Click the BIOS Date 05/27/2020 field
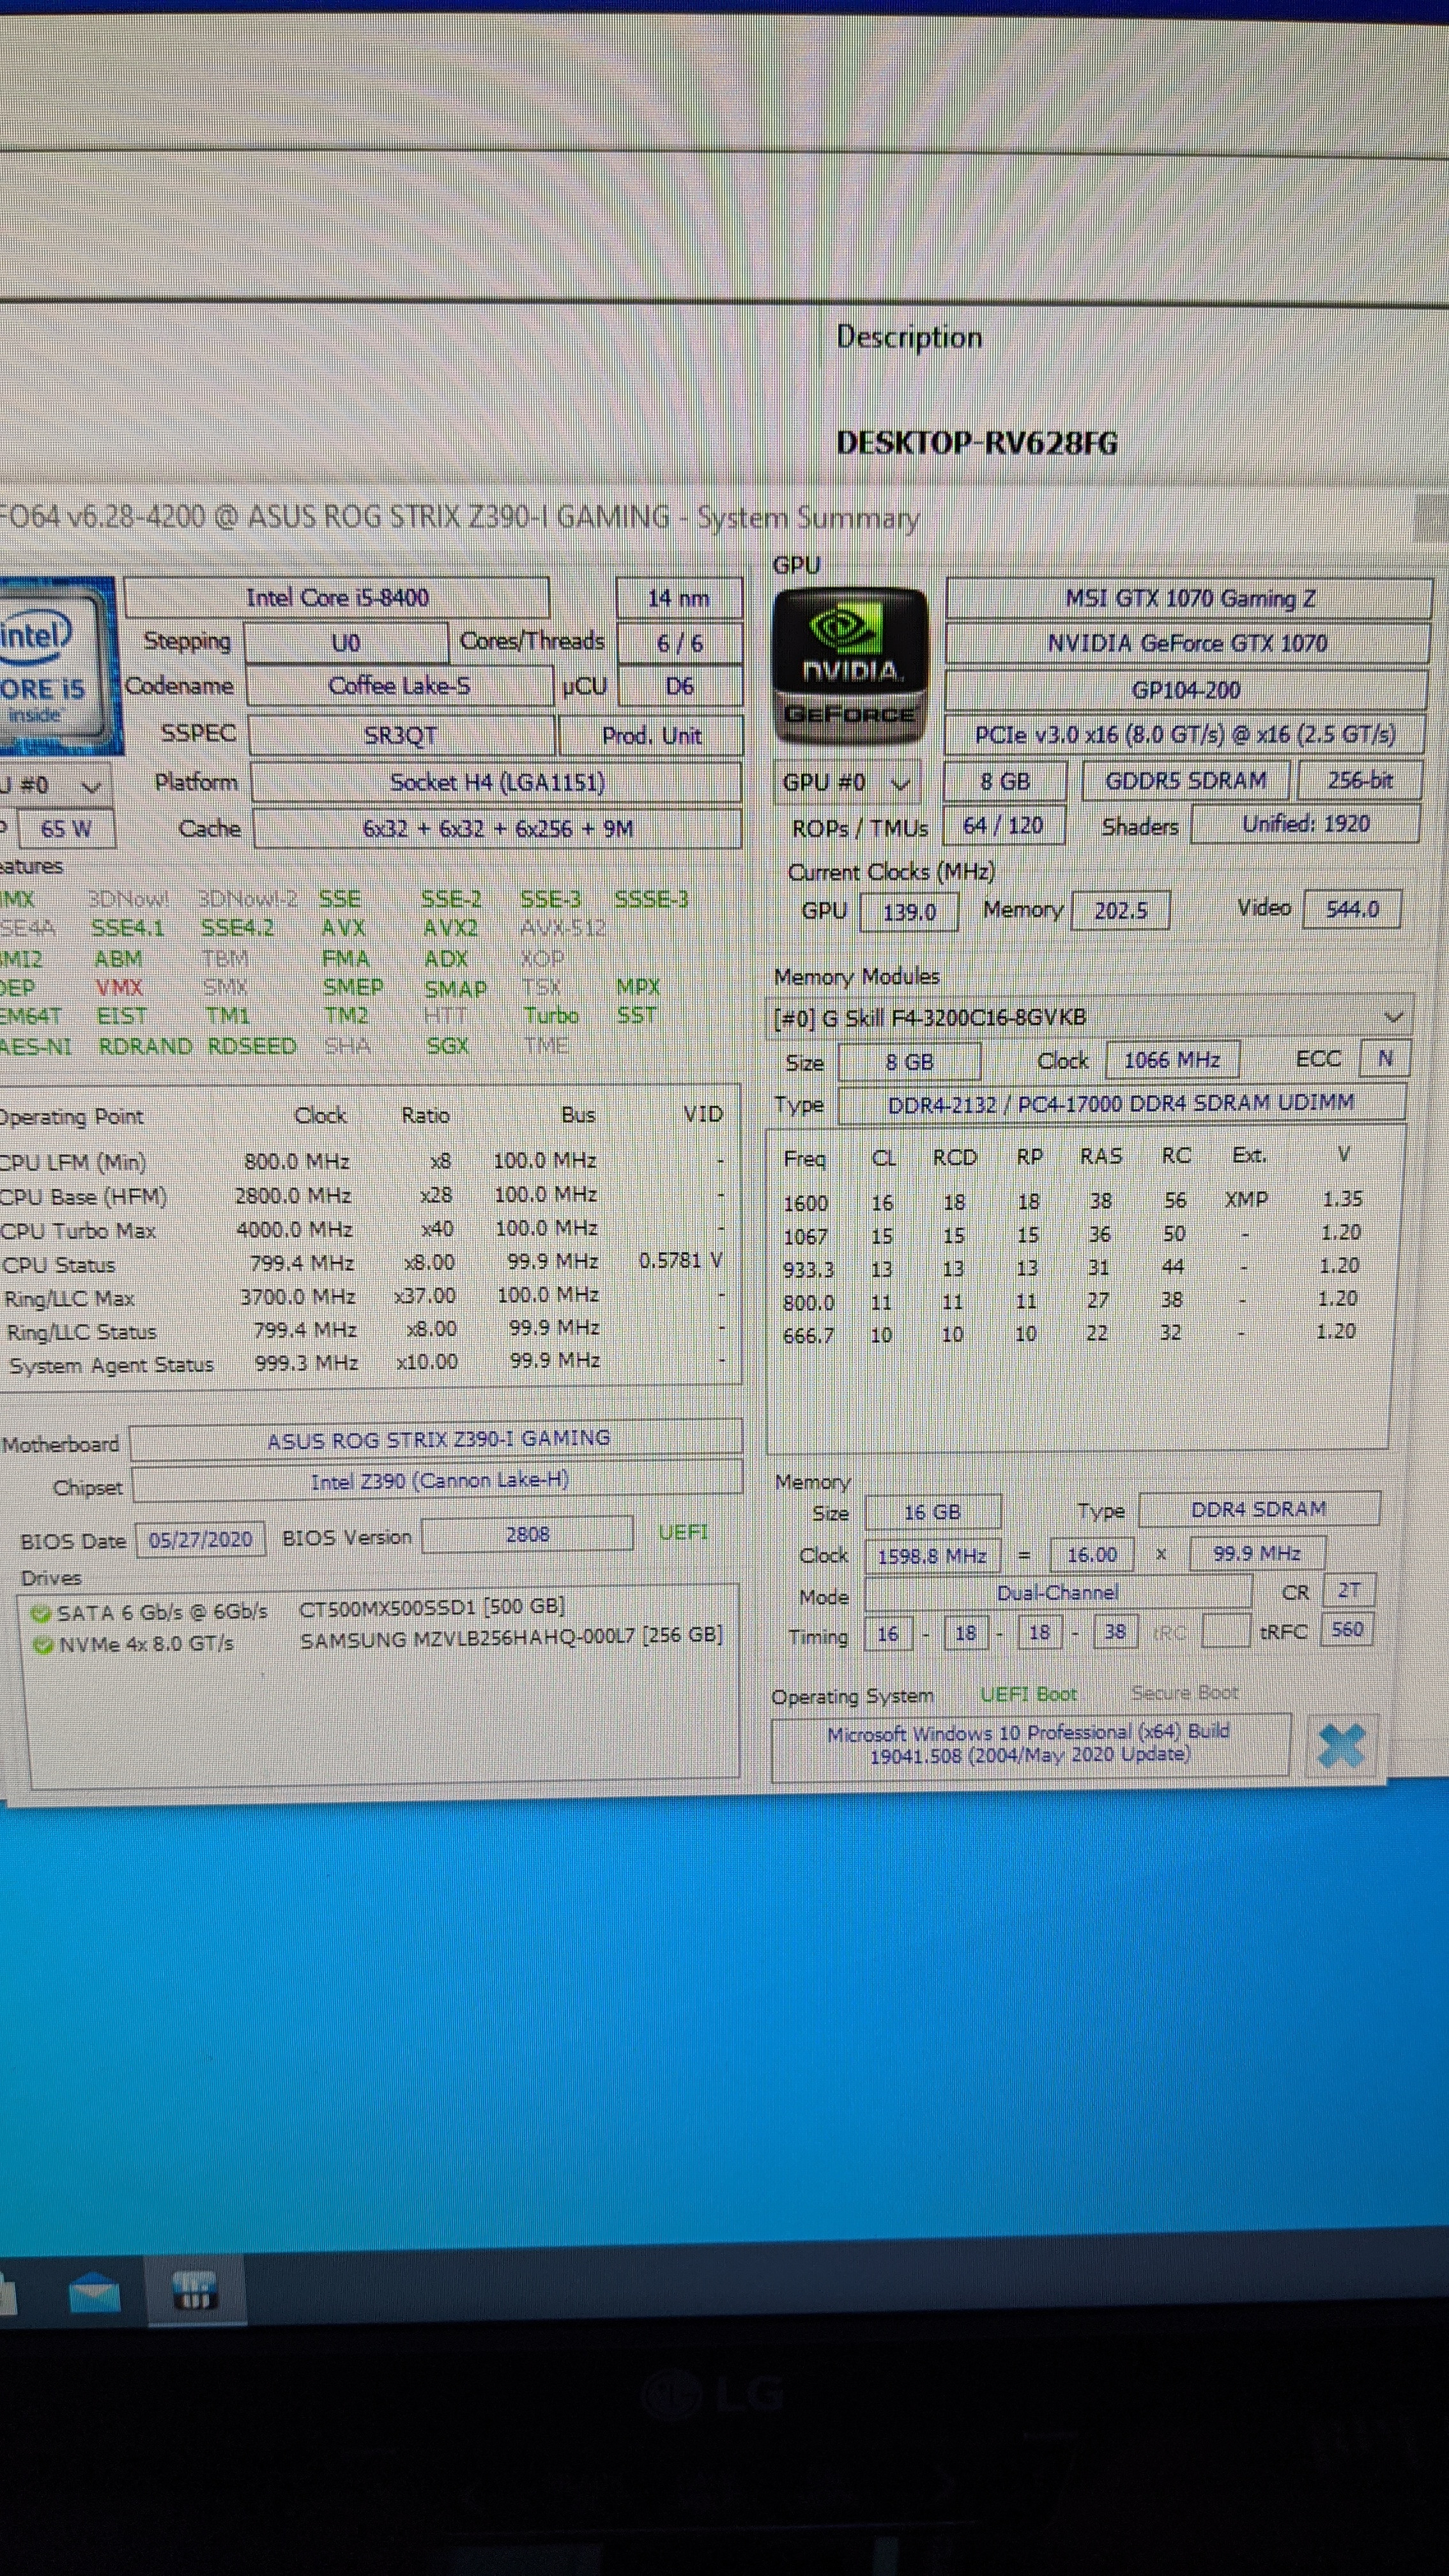Screen dimensions: 1449x2576 pos(200,1539)
